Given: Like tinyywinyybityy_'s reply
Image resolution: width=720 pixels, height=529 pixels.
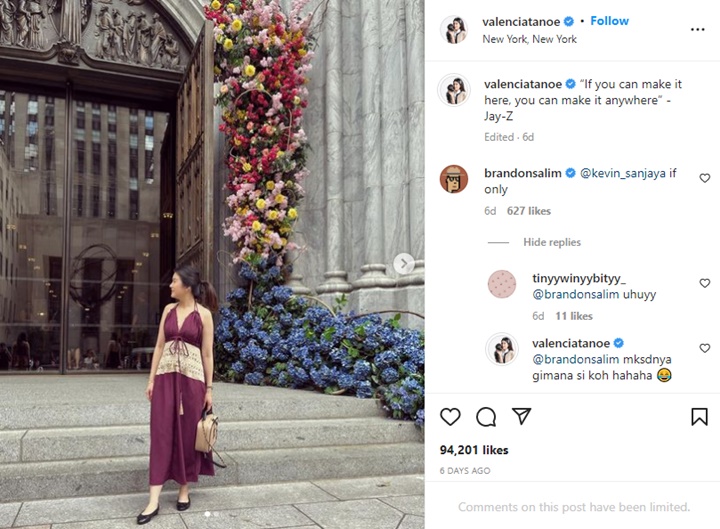Looking at the screenshot, I should coord(705,283).
